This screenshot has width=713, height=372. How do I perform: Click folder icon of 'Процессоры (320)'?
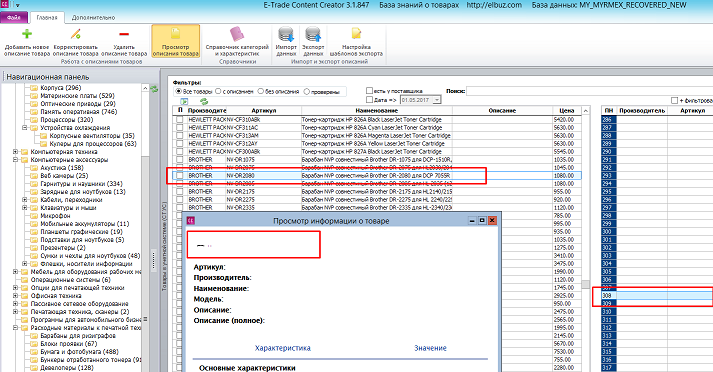(34, 120)
